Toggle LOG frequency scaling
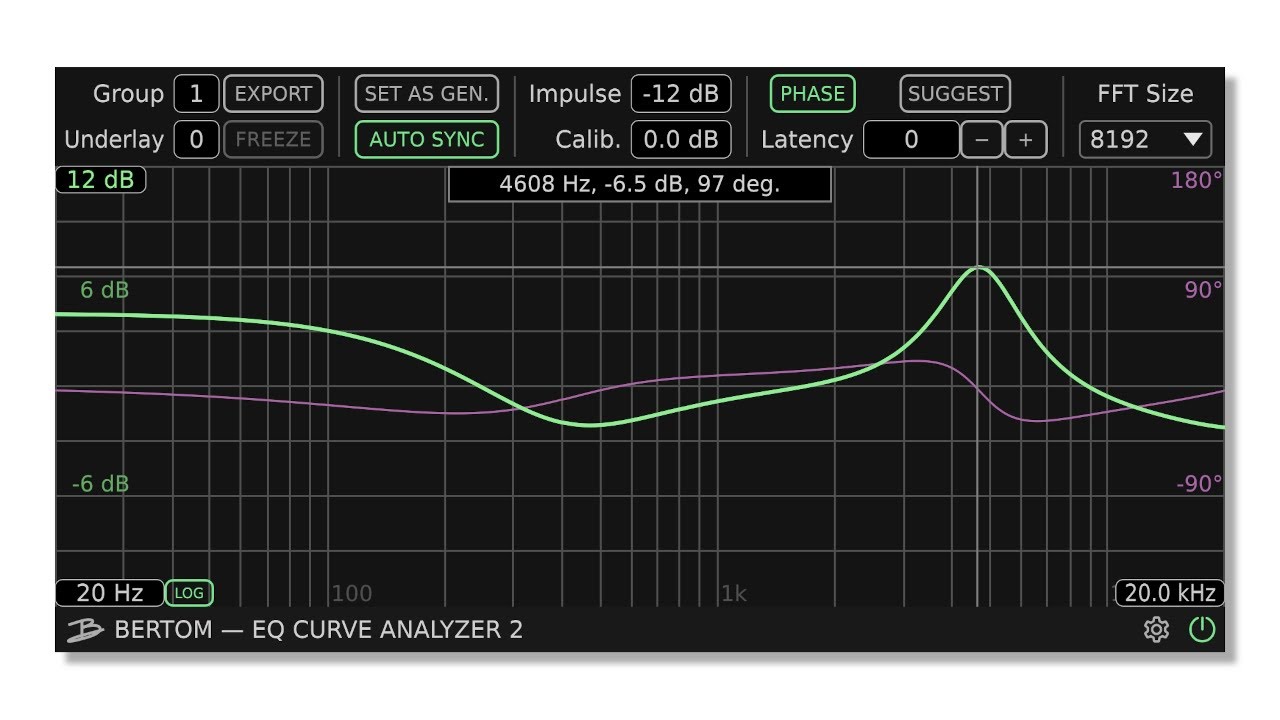1280x720 pixels. point(190,593)
